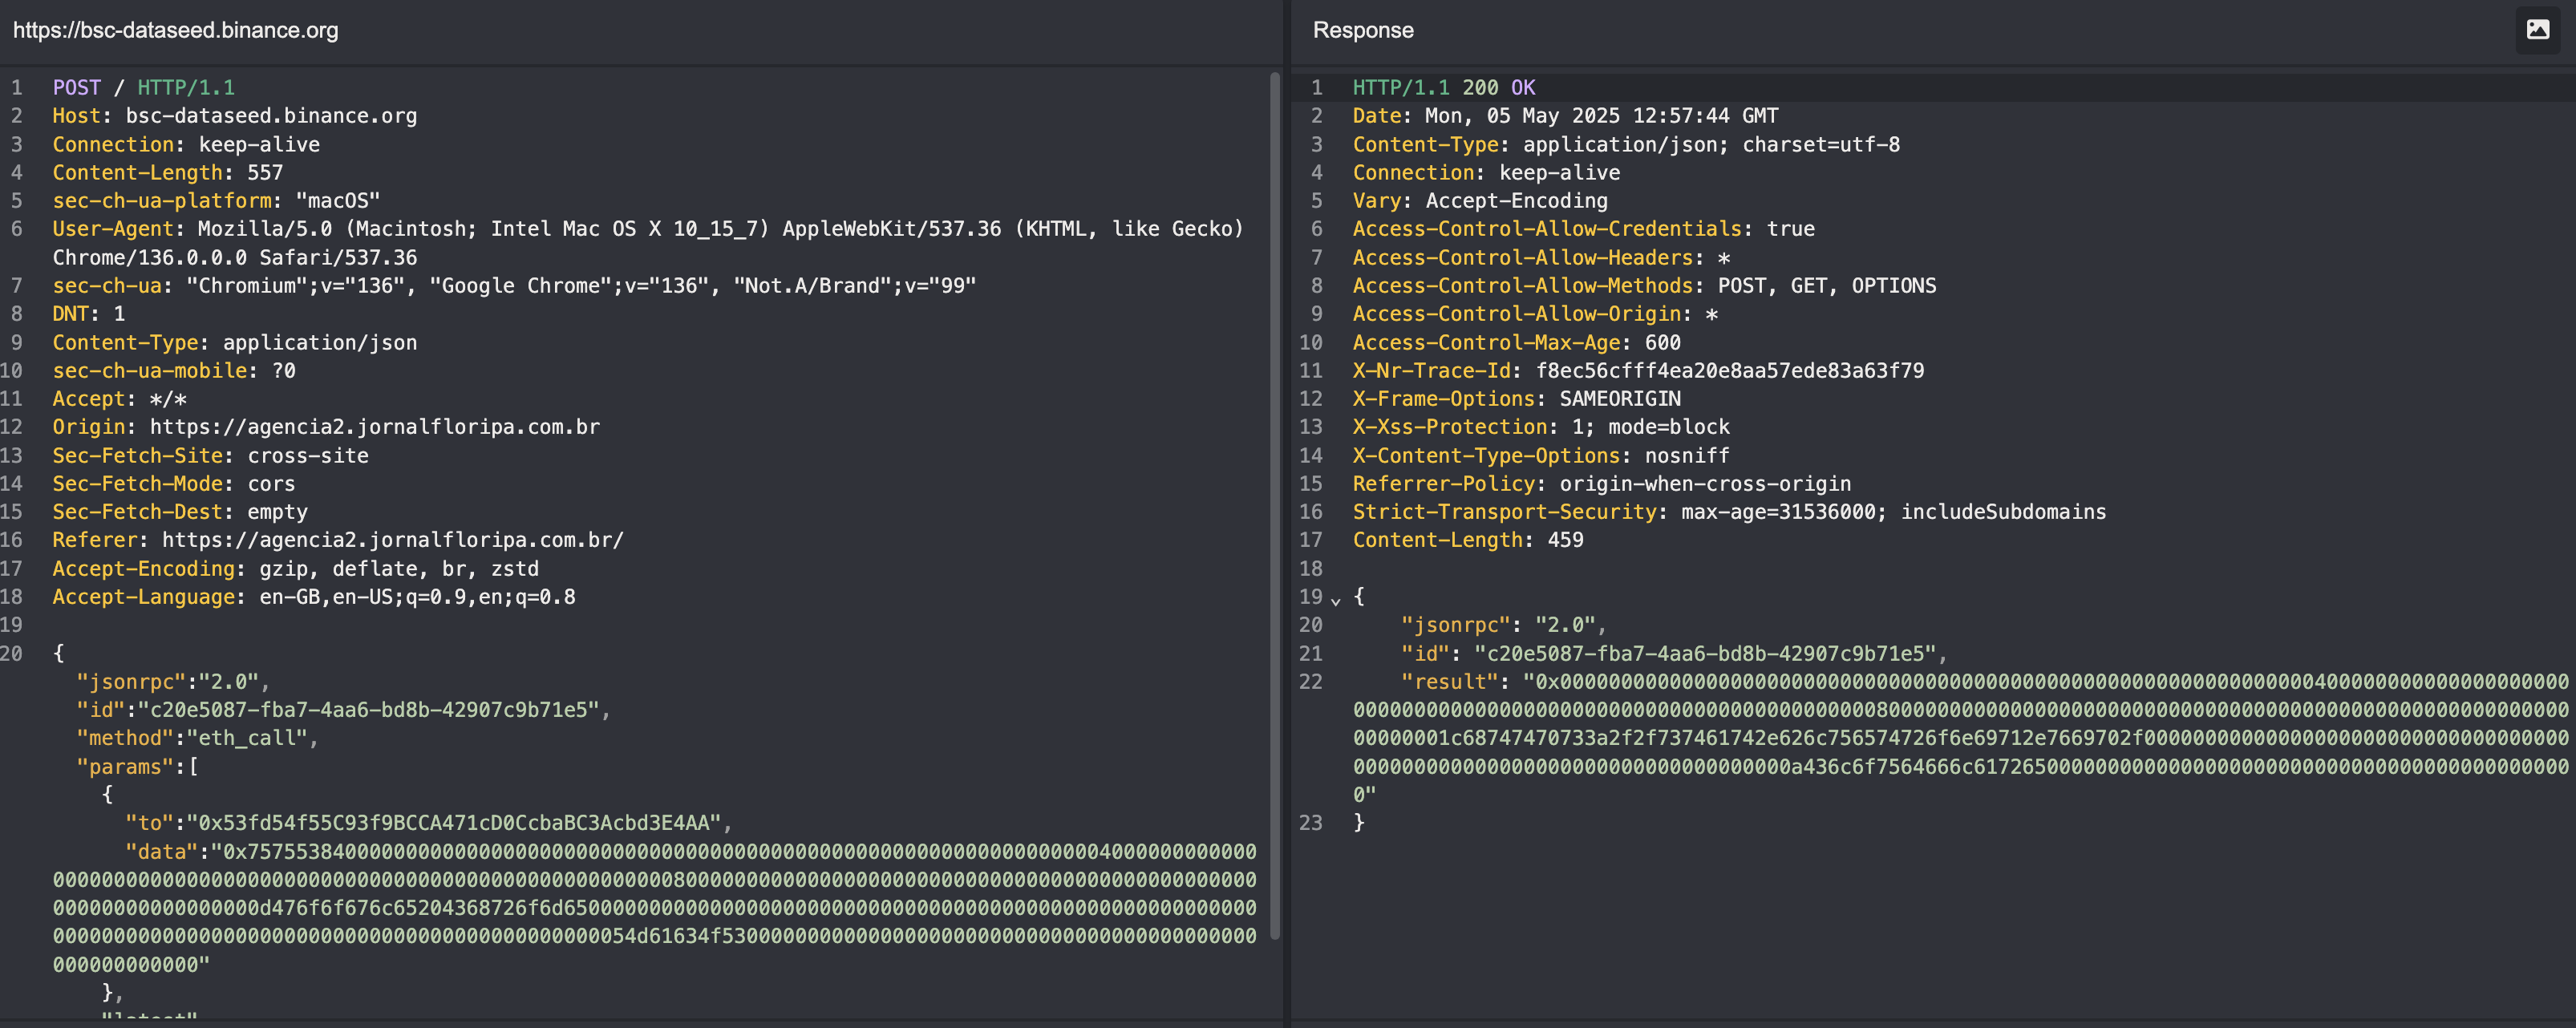Click request Content-Type application/json value

pyautogui.click(x=320, y=342)
